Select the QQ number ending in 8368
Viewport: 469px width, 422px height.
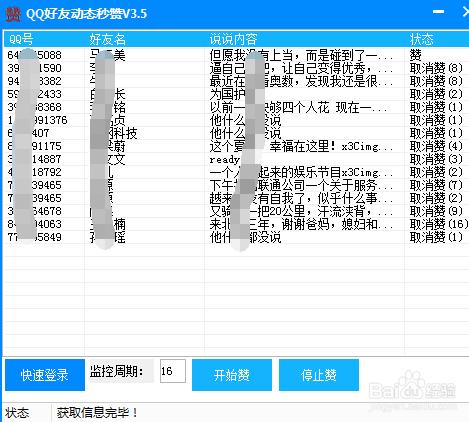pos(35,107)
